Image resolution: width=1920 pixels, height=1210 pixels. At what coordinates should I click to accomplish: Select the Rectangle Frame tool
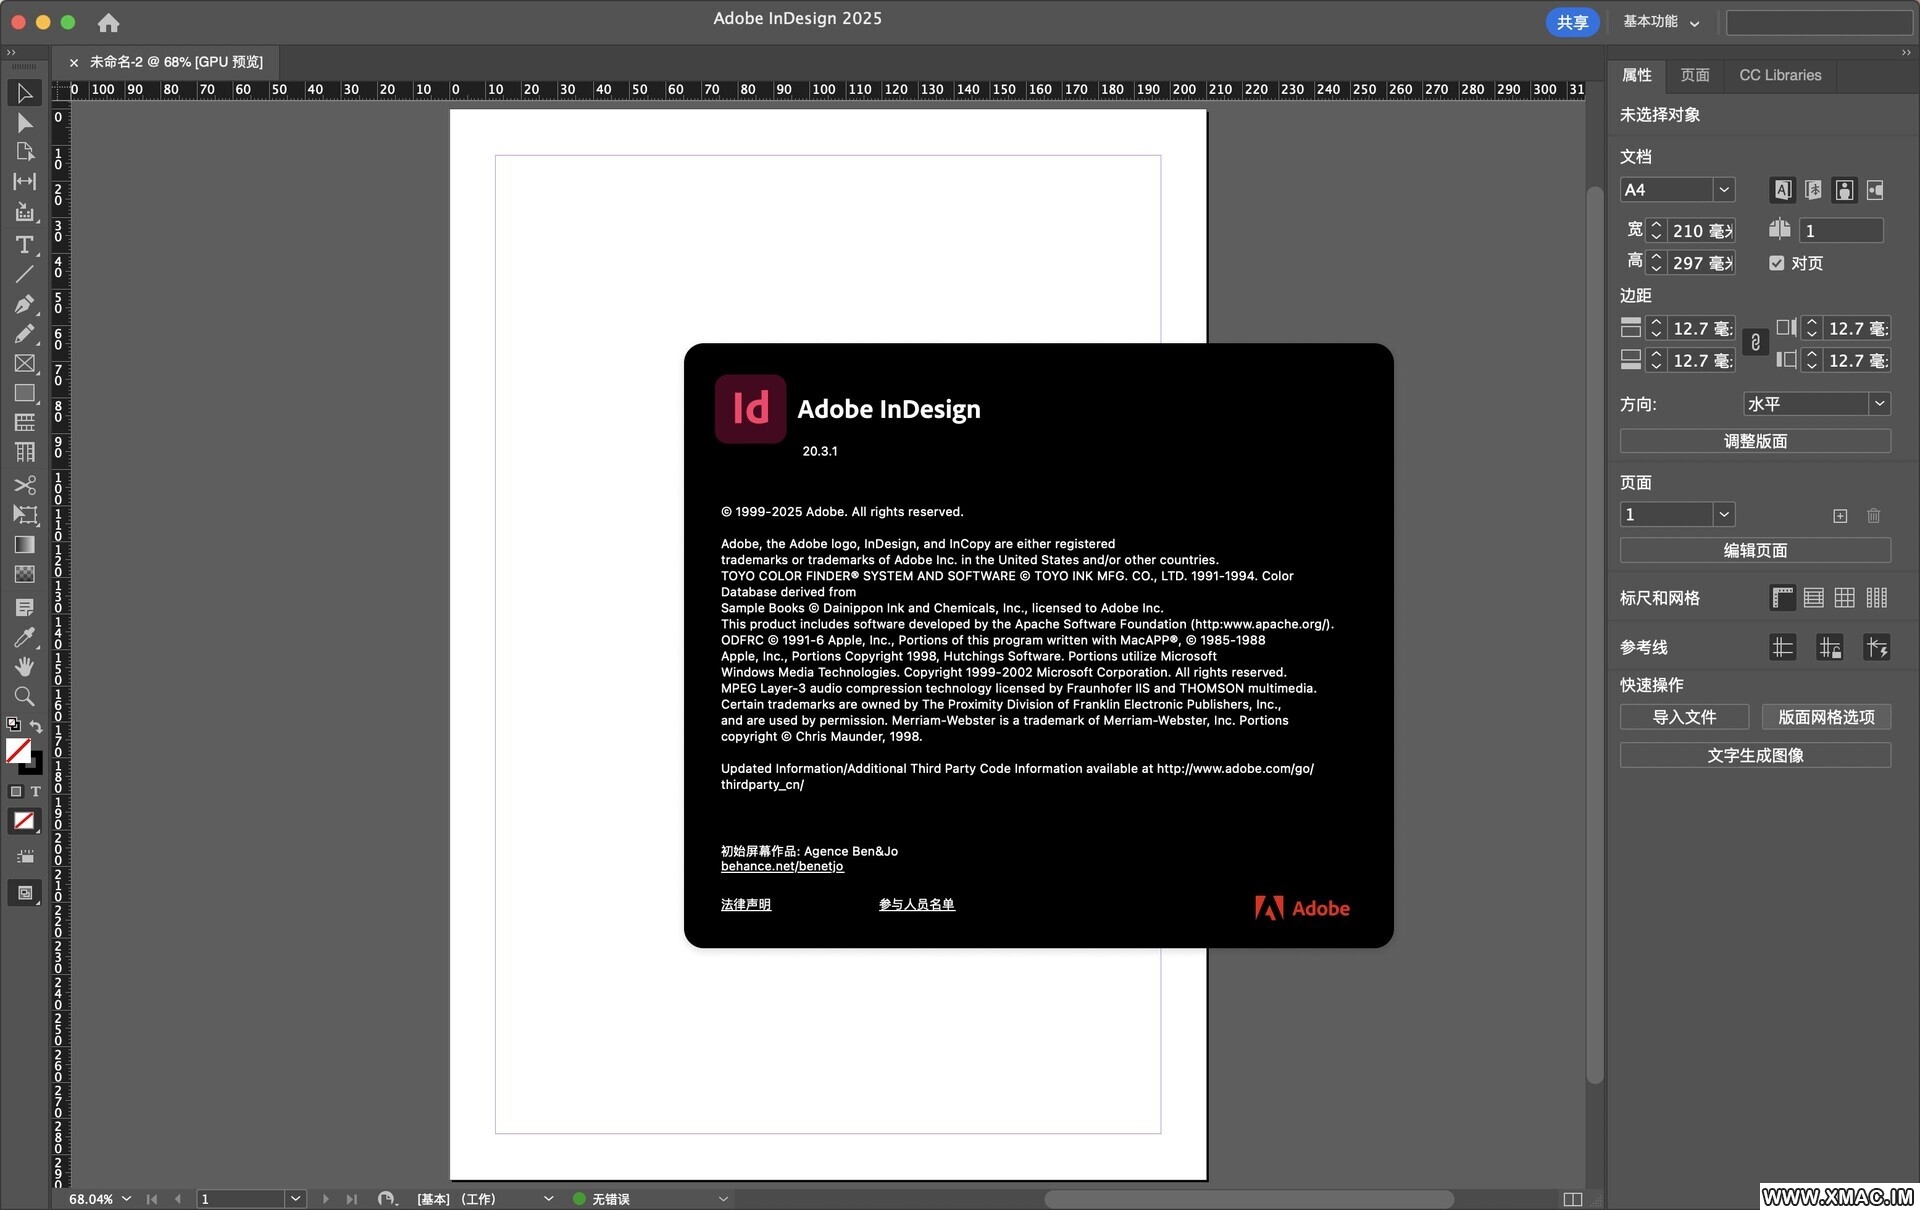[x=25, y=364]
